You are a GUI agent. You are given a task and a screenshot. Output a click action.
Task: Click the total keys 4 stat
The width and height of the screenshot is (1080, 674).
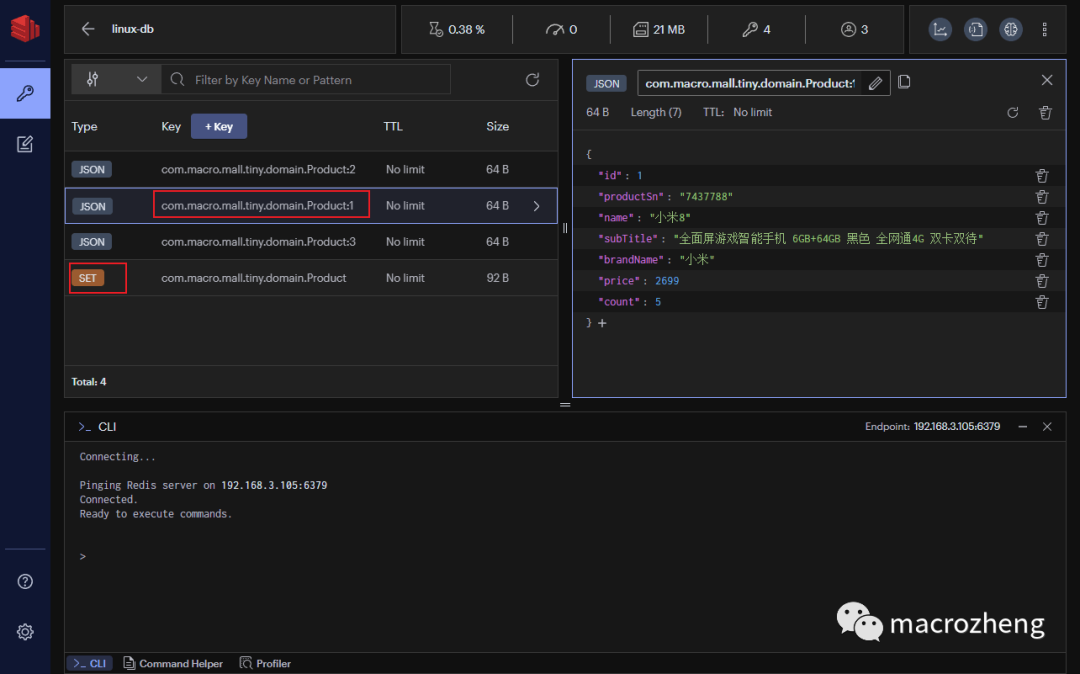[756, 30]
